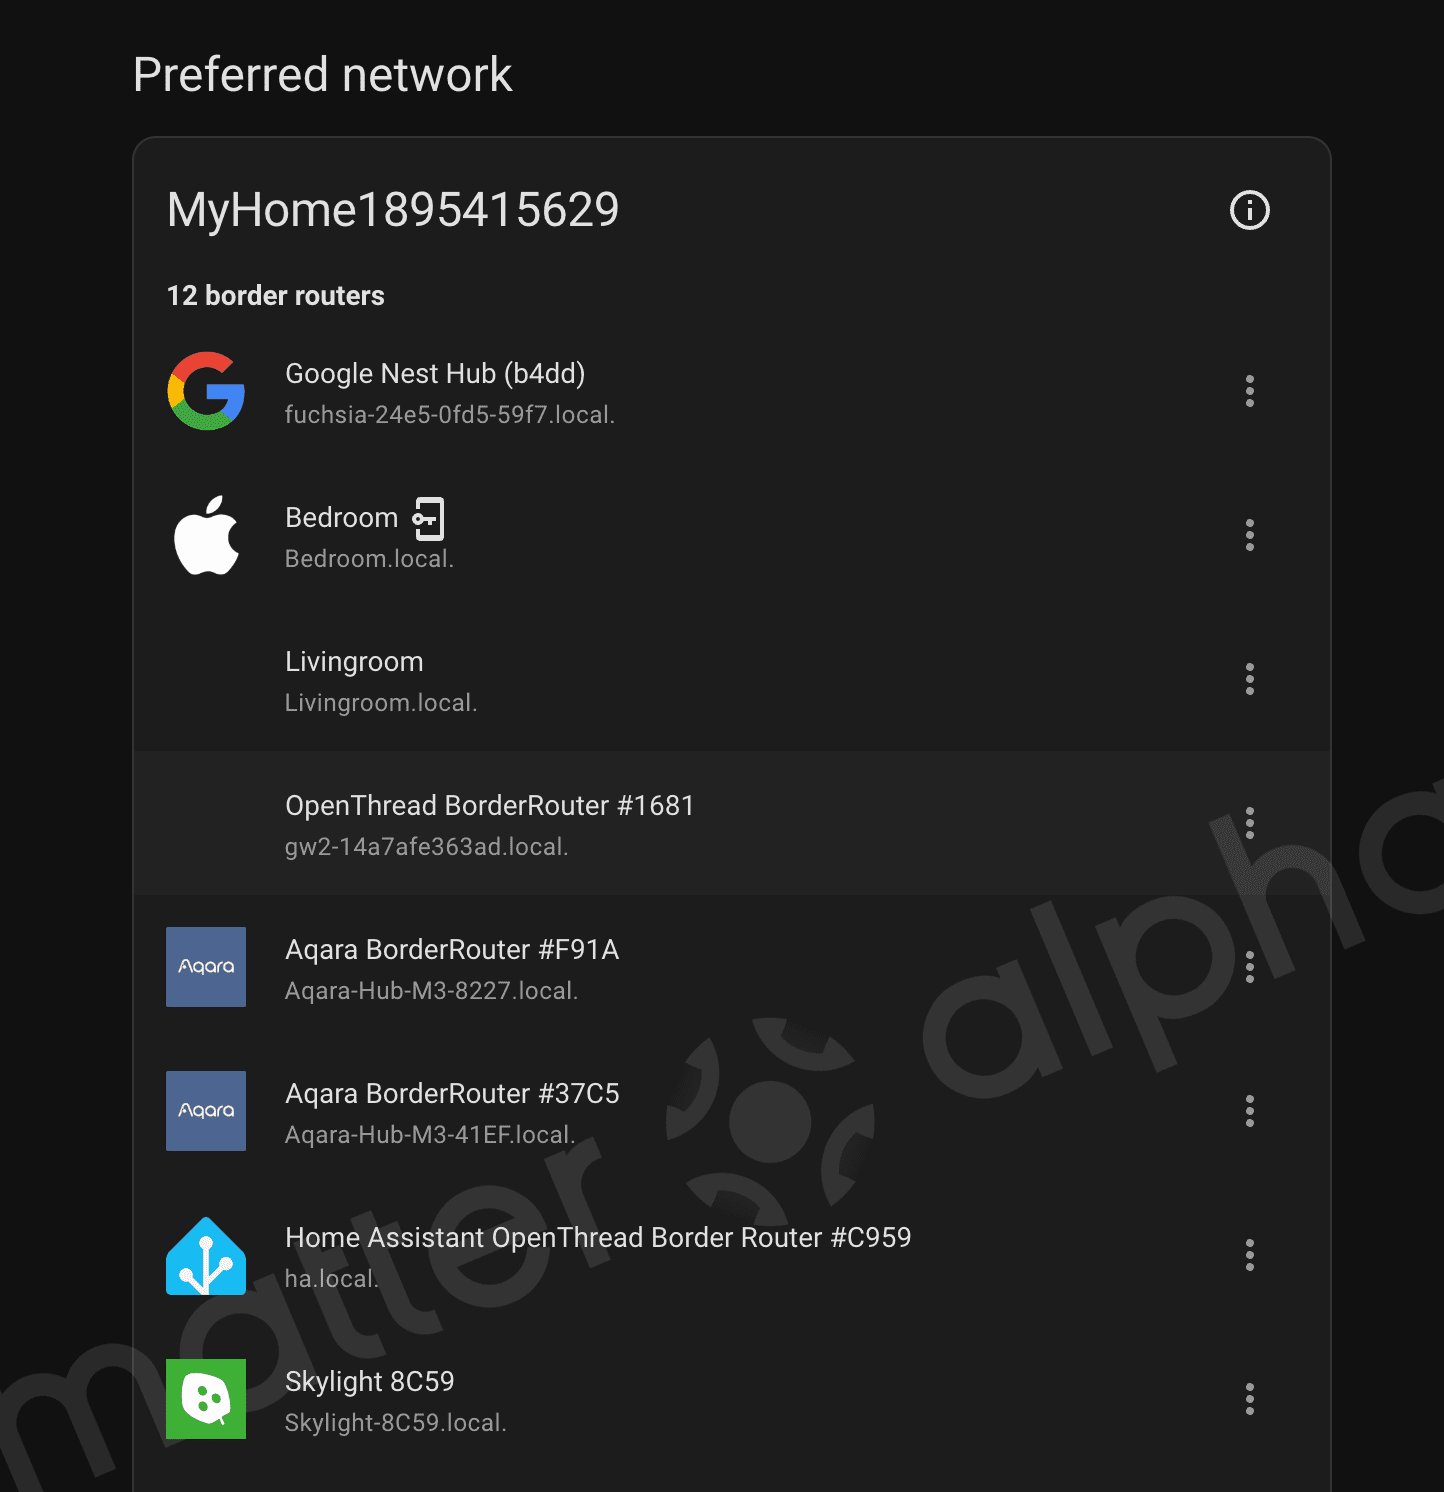Click the Preferred network heading
This screenshot has width=1444, height=1492.
[x=323, y=75]
